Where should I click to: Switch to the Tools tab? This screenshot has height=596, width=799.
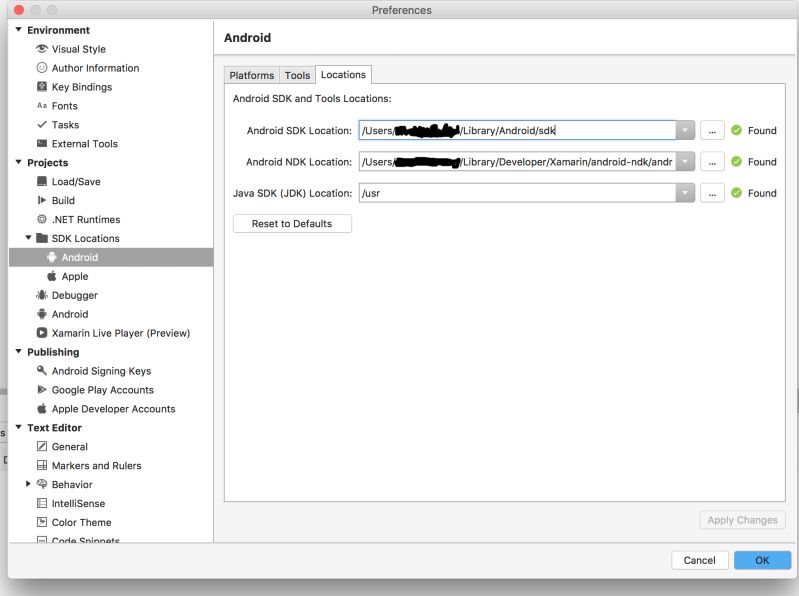pos(298,75)
